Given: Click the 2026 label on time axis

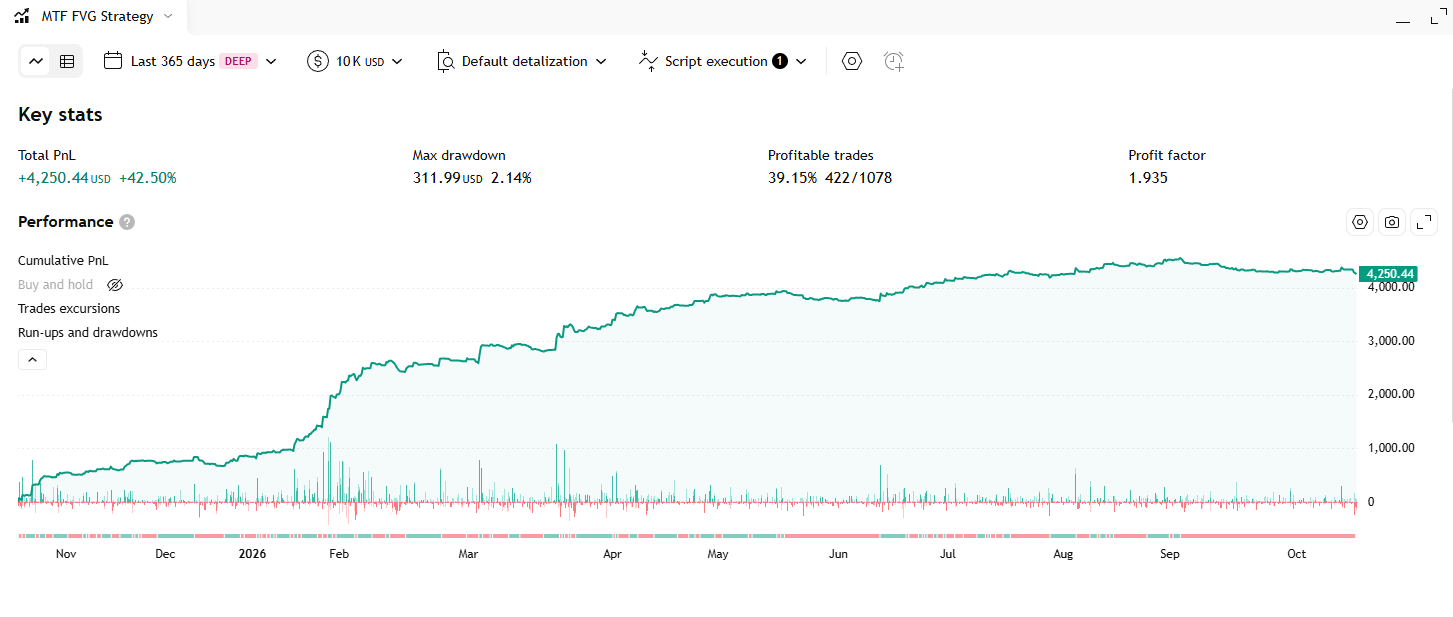Looking at the screenshot, I should 254,553.
